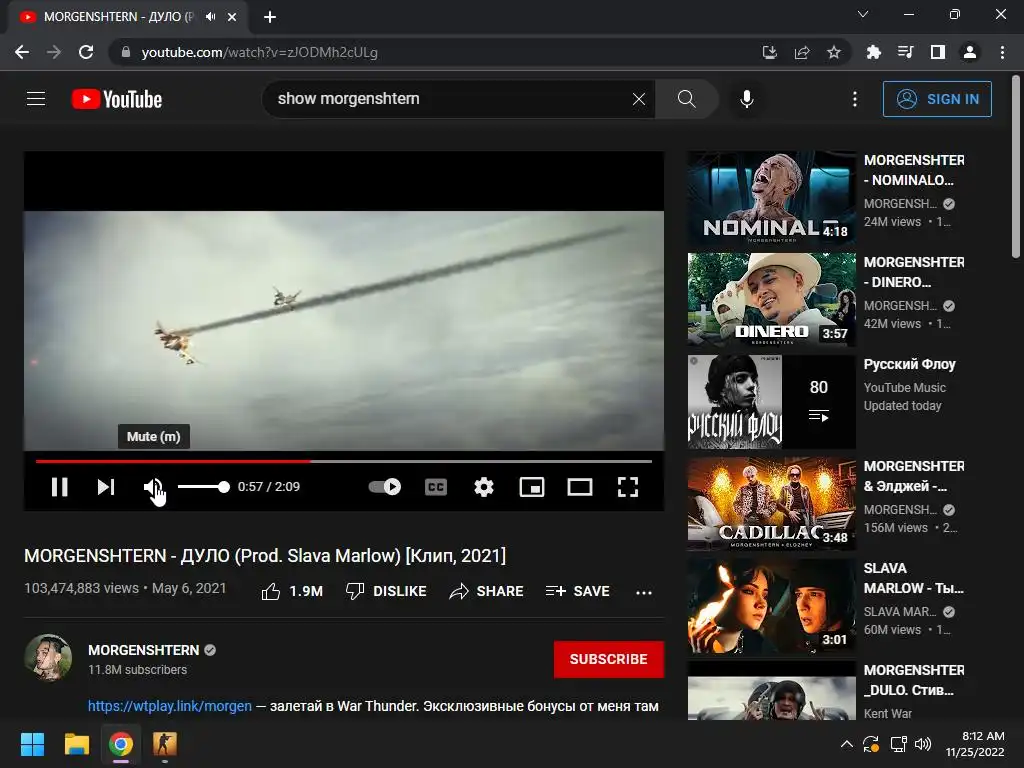Like the video with thumbs up

point(292,591)
